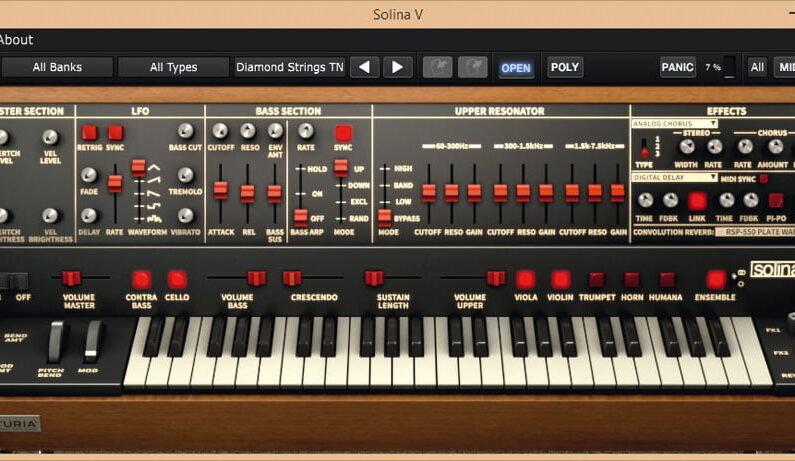Click the LFO Bass Cut knob
The width and height of the screenshot is (795, 461).
(x=186, y=131)
